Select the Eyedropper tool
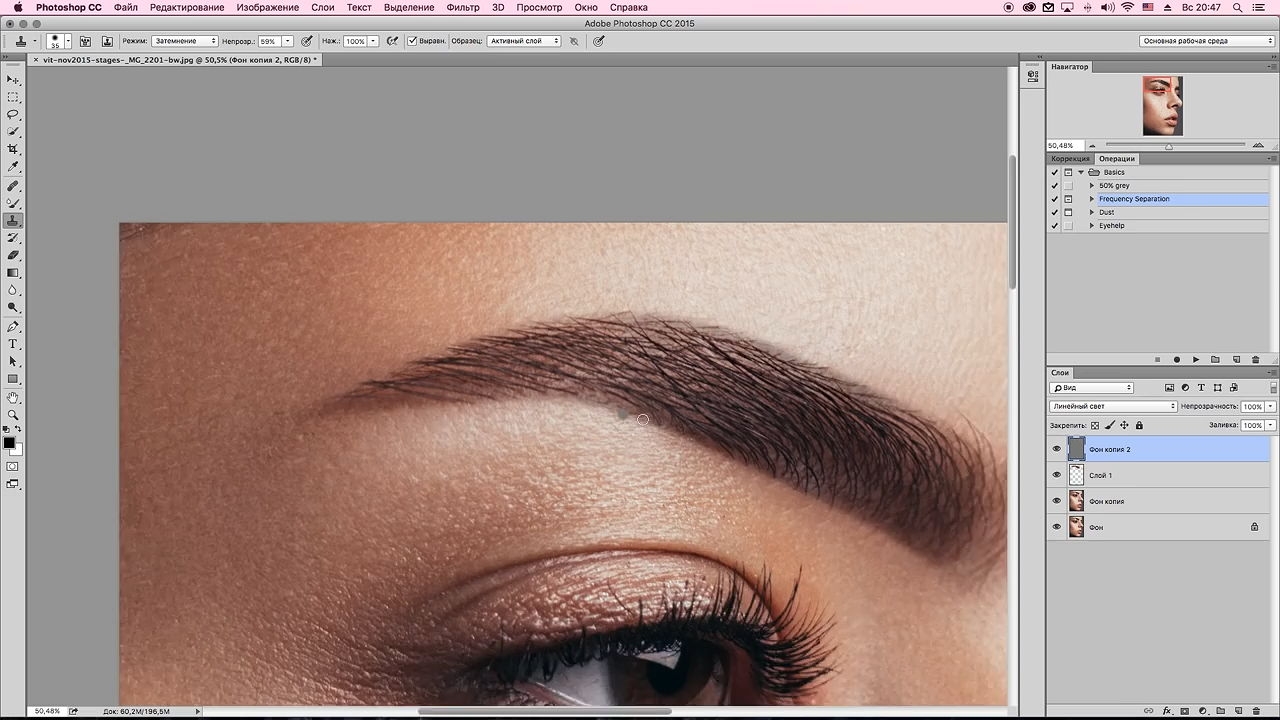 13,167
